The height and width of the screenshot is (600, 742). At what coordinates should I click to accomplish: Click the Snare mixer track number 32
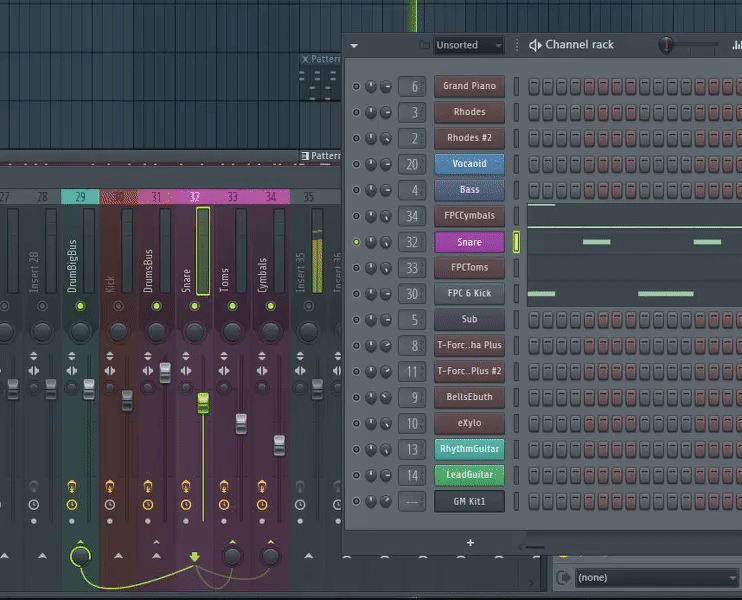click(412, 242)
